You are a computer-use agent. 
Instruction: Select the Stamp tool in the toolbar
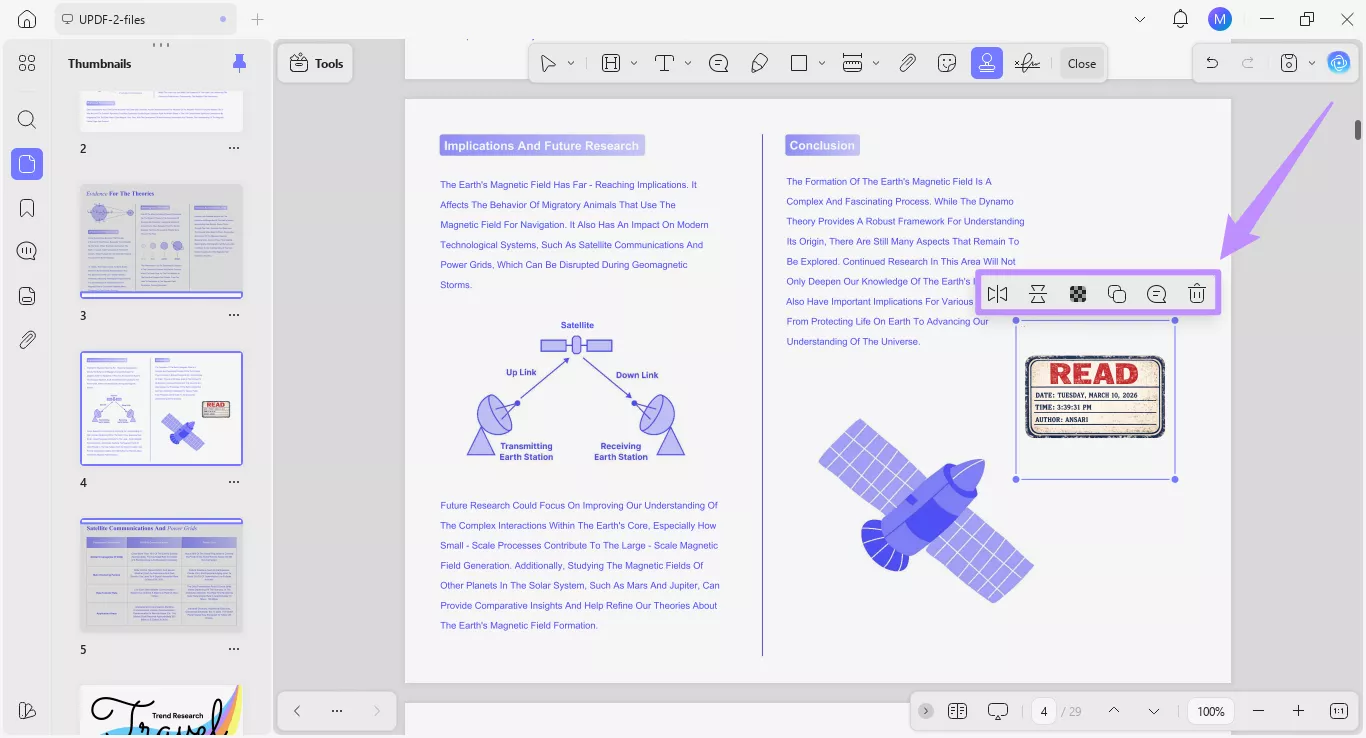coord(986,62)
